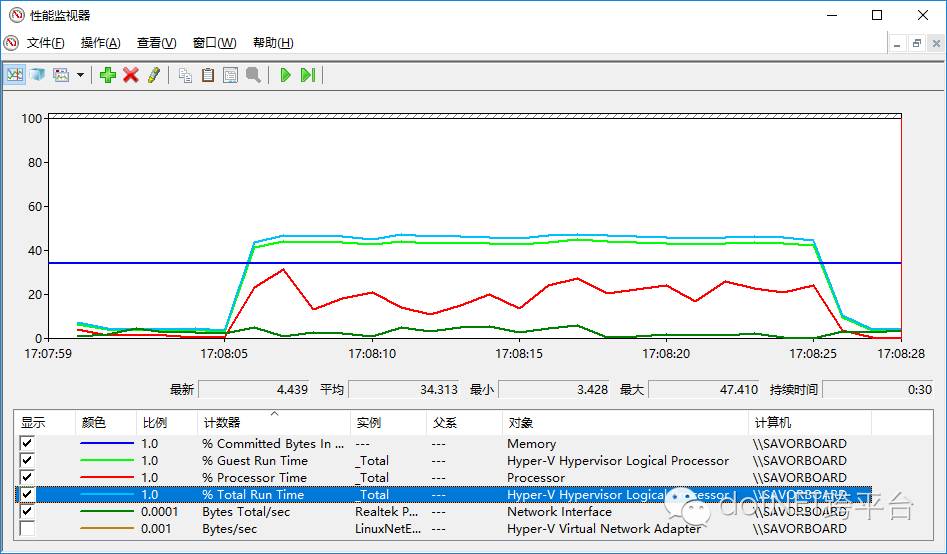Click the blue color line of Committed Bytes
Screen dimensions: 947x554
click(x=107, y=443)
